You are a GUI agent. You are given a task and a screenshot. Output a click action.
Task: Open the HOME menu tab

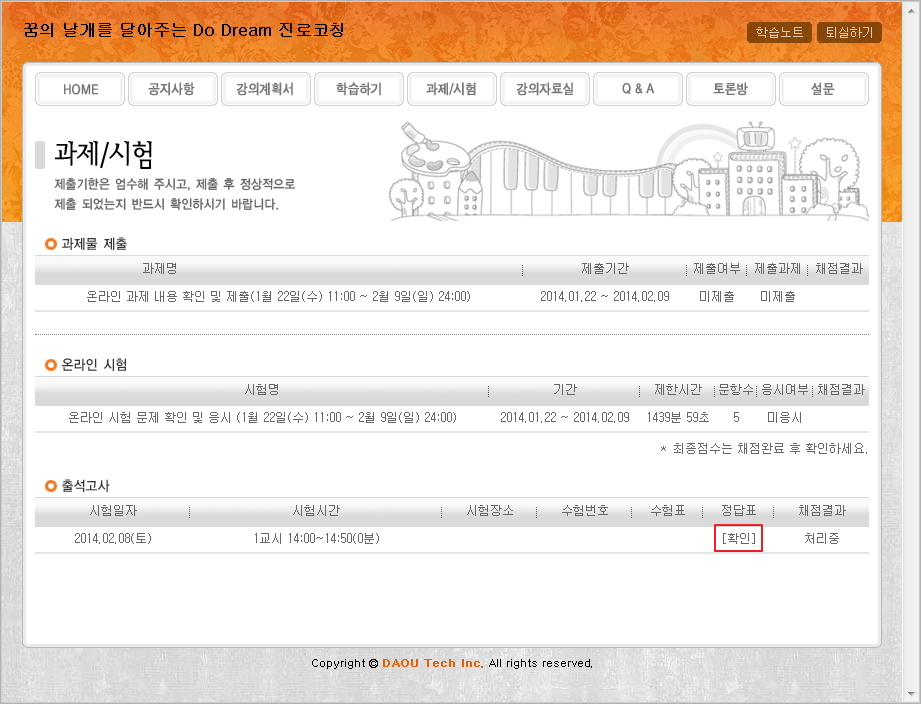point(80,89)
